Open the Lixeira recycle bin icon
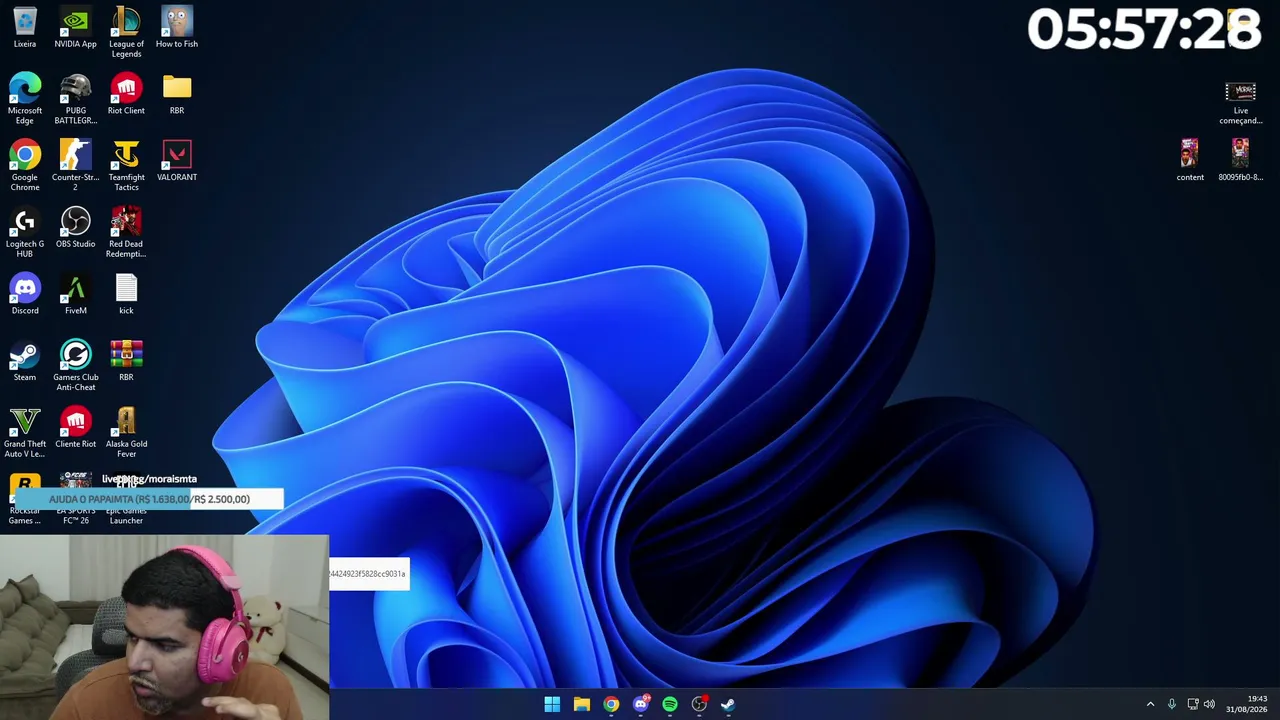 [25, 27]
